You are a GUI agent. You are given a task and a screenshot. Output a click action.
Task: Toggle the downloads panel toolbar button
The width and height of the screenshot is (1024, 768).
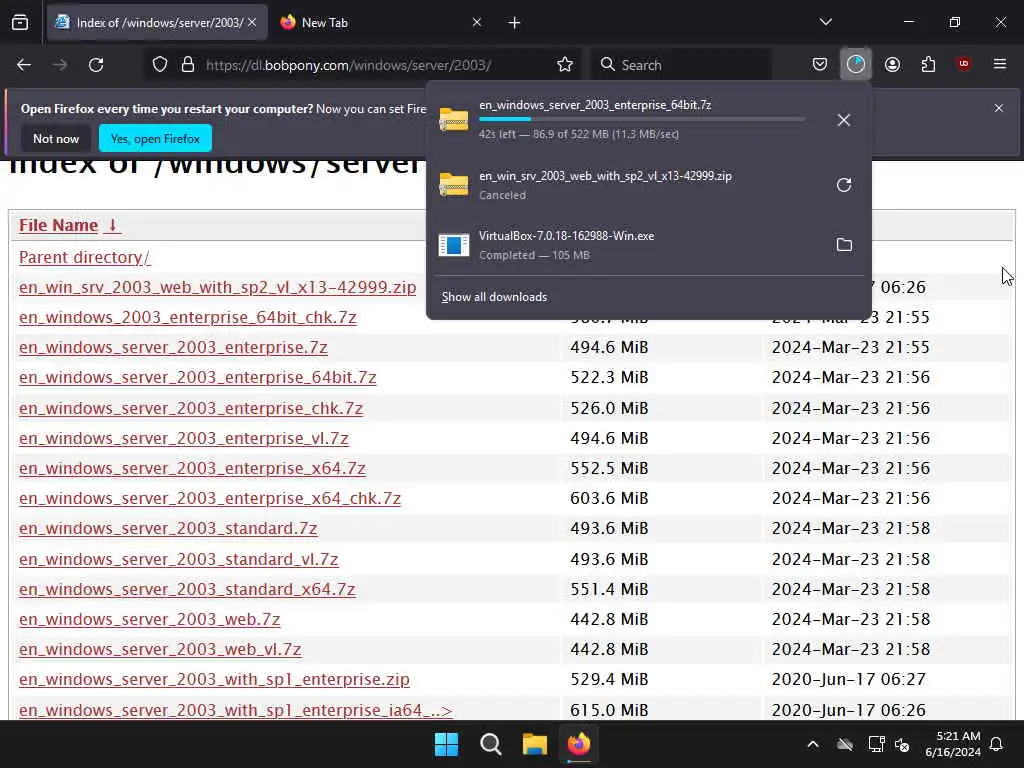(x=856, y=65)
